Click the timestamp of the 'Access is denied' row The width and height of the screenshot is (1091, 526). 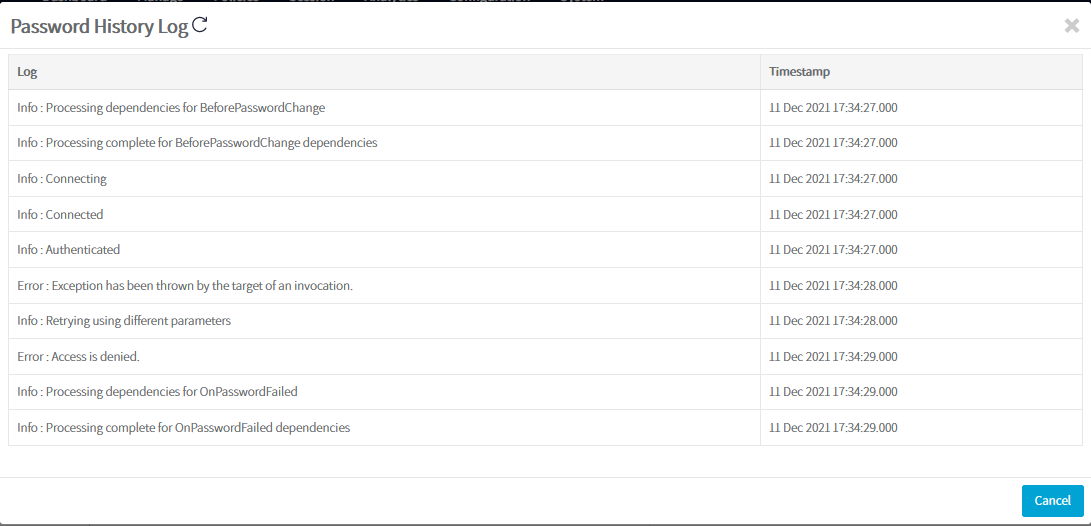point(833,357)
